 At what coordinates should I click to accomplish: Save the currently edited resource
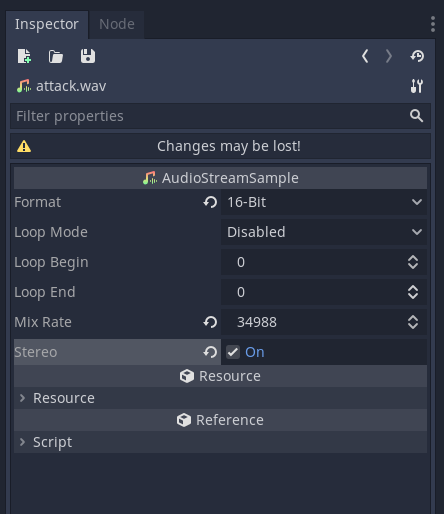tap(88, 56)
